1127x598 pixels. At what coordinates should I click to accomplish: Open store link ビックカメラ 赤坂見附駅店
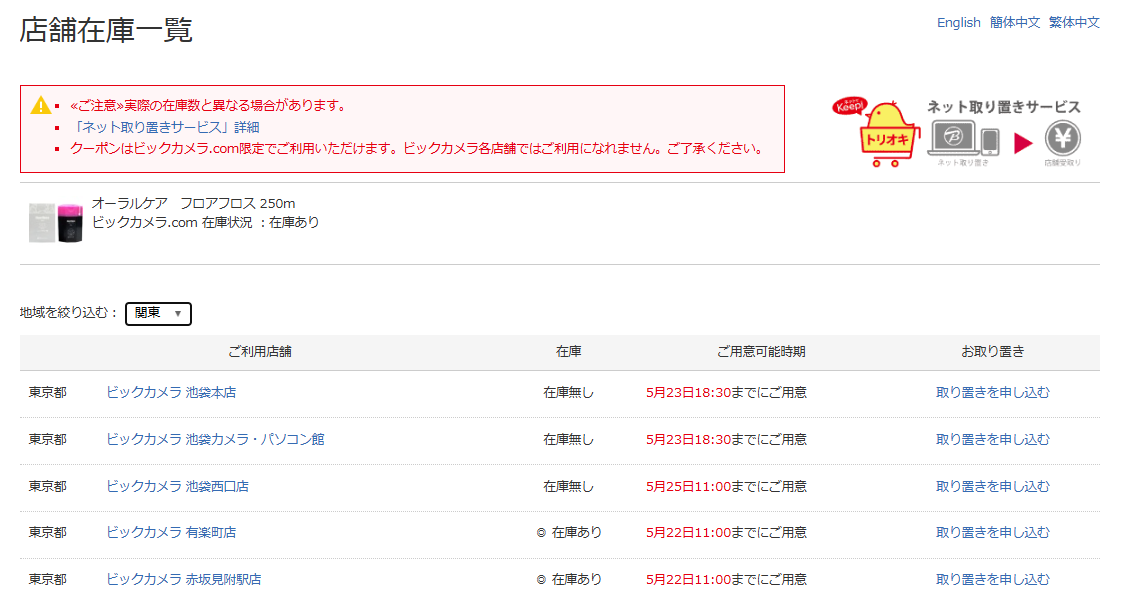(x=184, y=579)
